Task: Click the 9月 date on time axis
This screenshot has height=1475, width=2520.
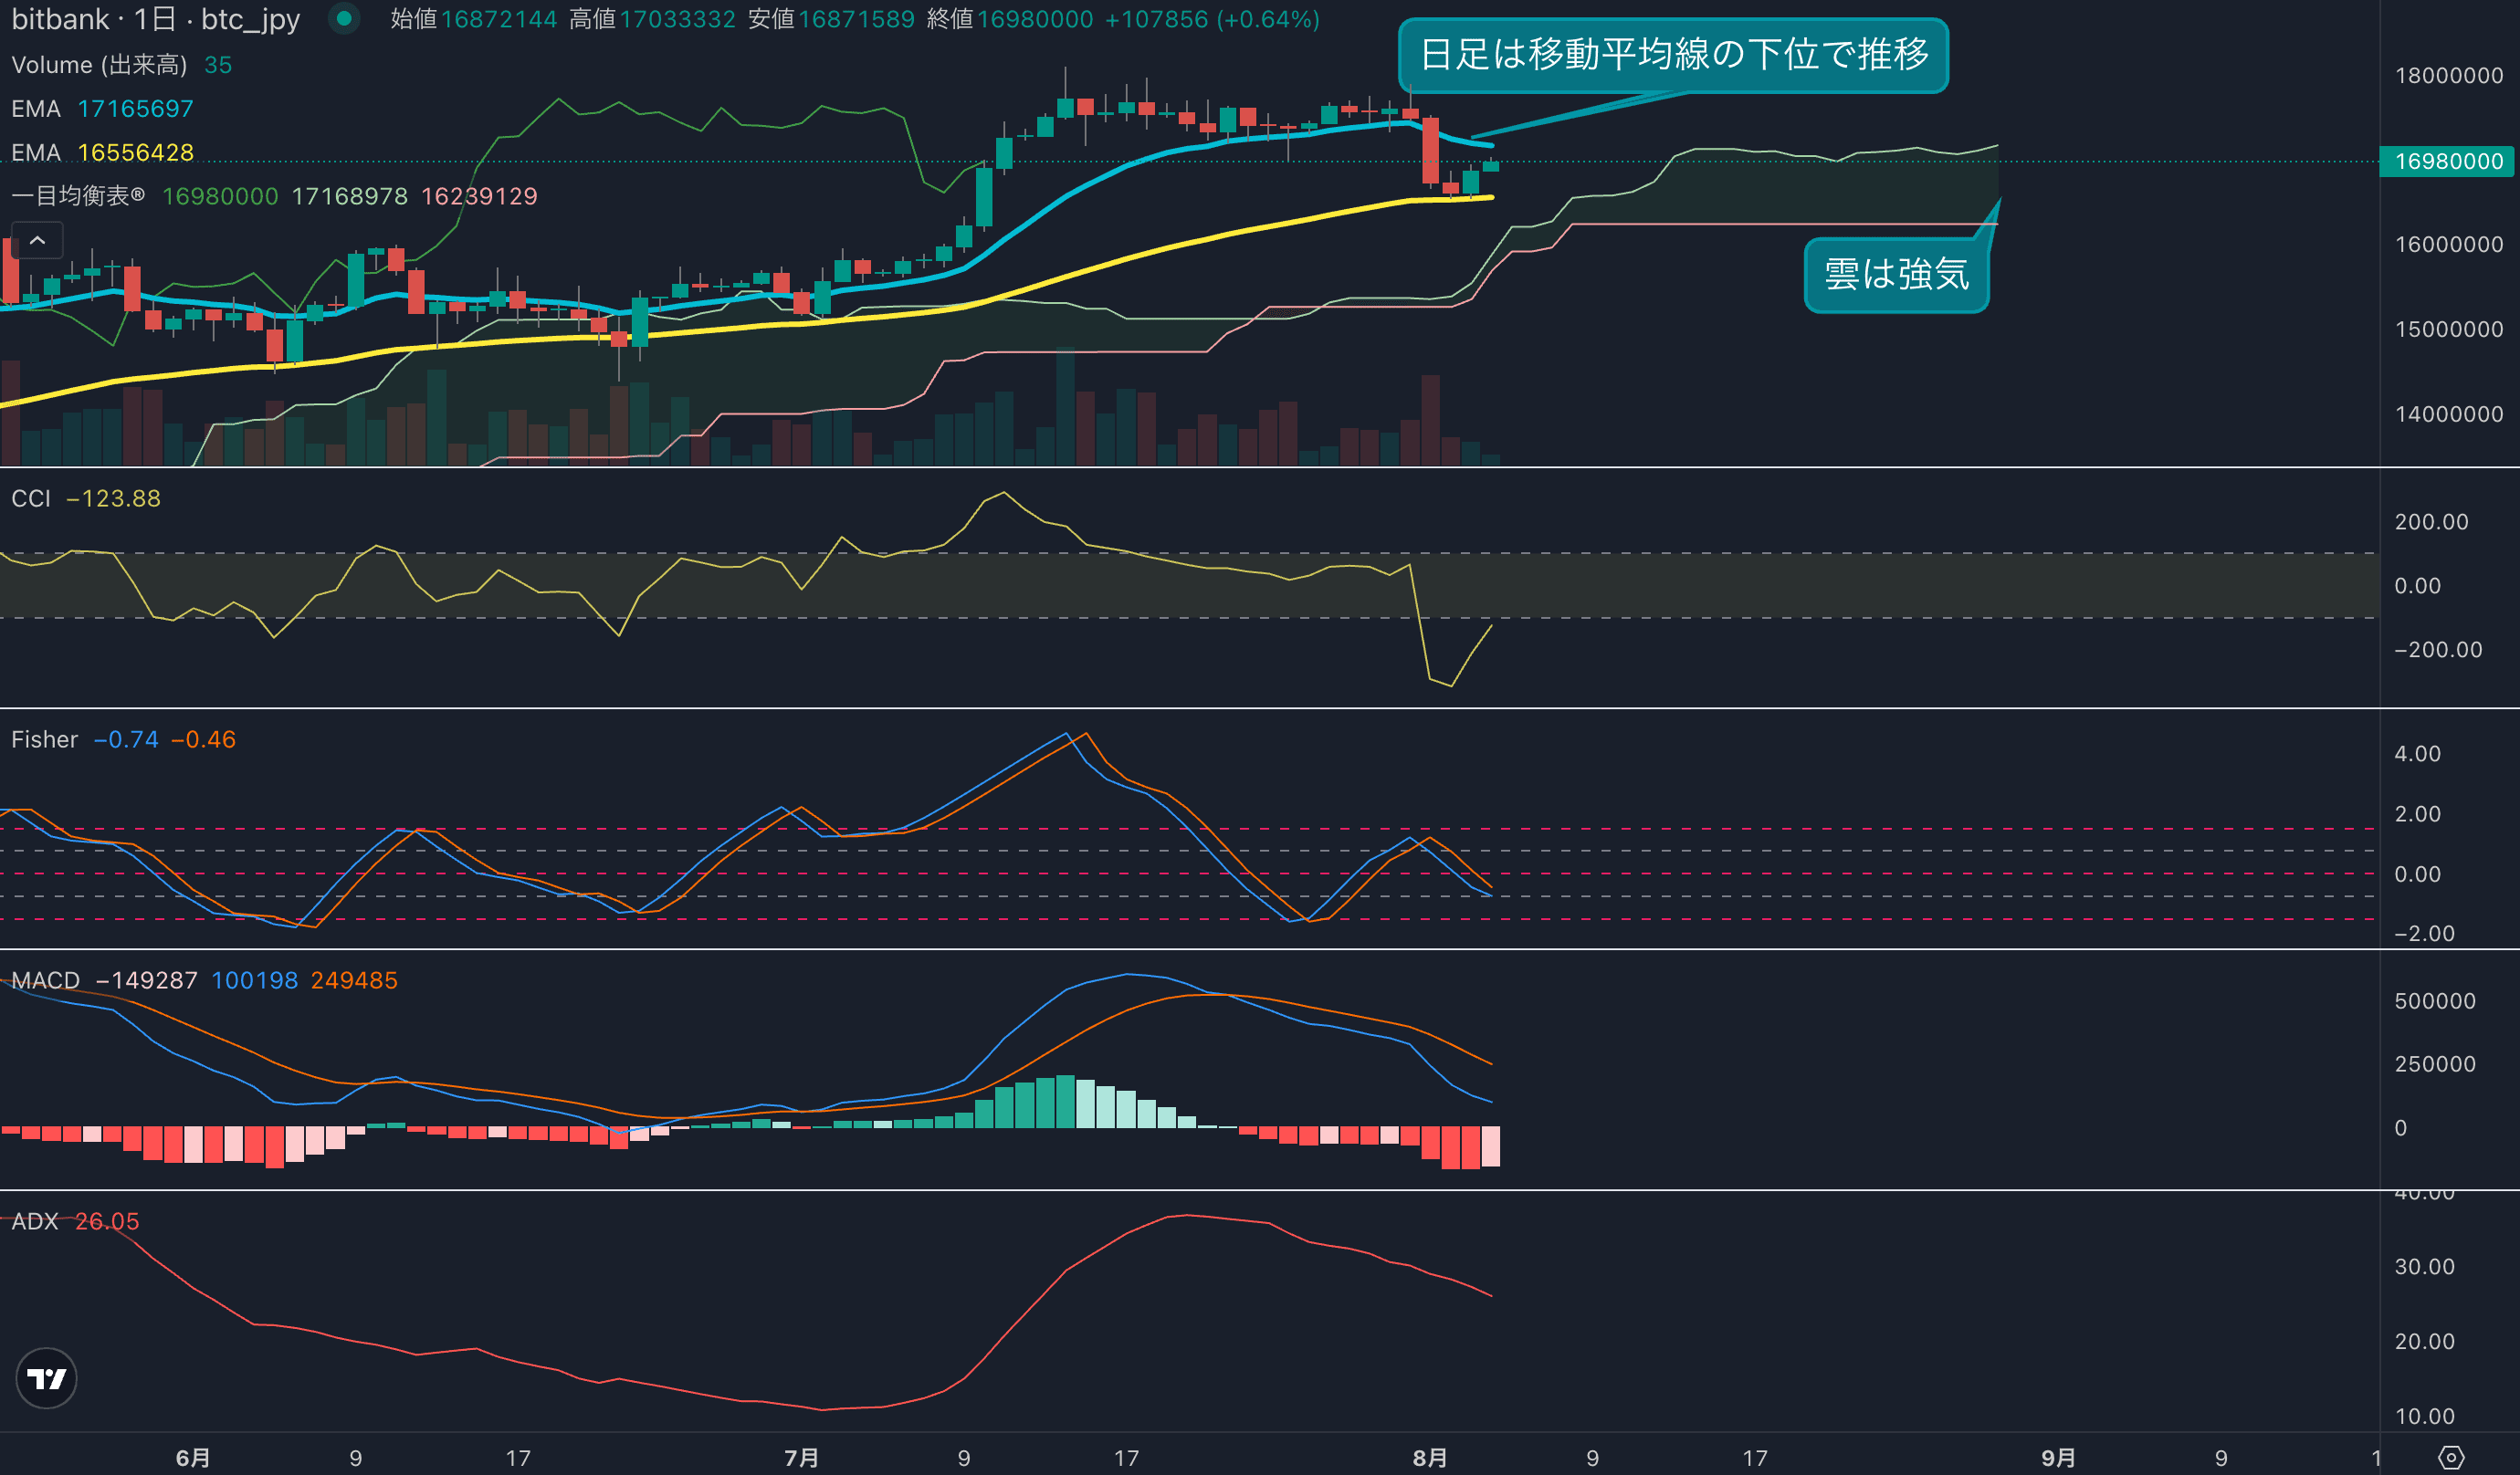Action: 2058,1457
